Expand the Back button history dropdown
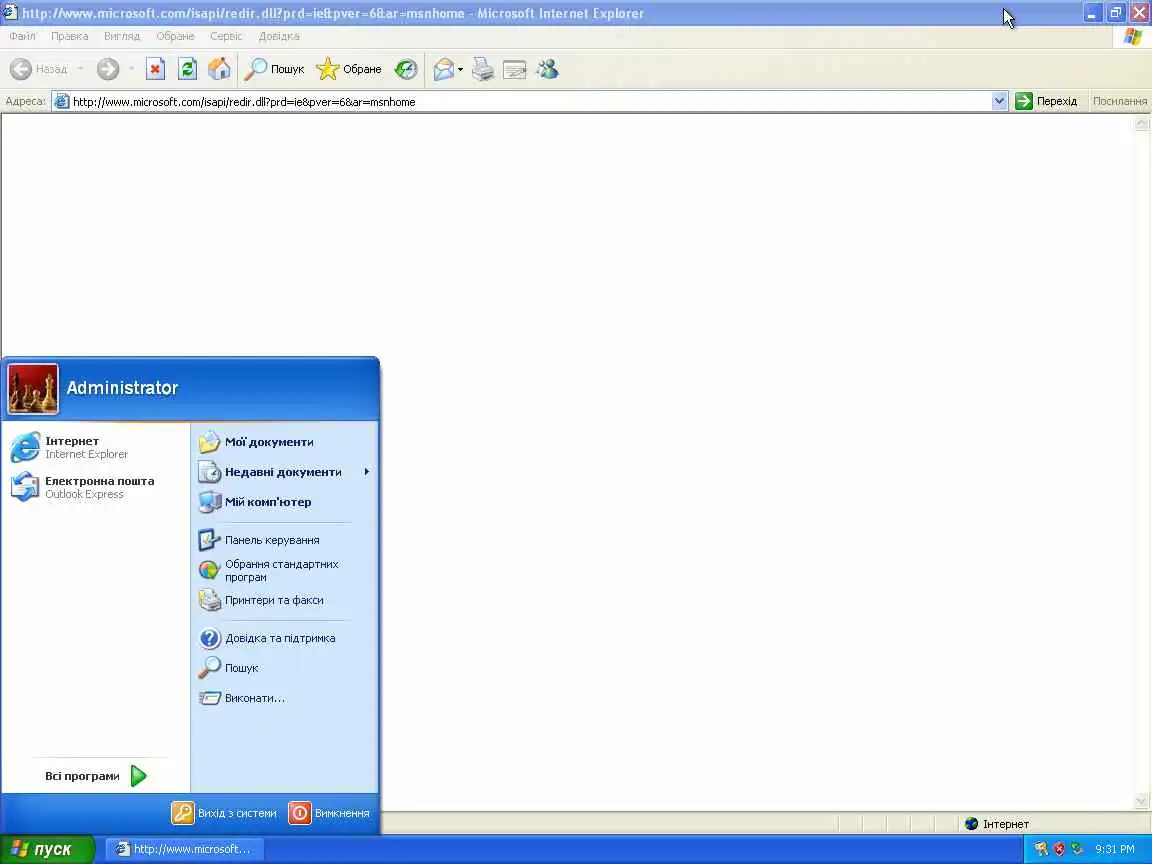 pos(80,69)
